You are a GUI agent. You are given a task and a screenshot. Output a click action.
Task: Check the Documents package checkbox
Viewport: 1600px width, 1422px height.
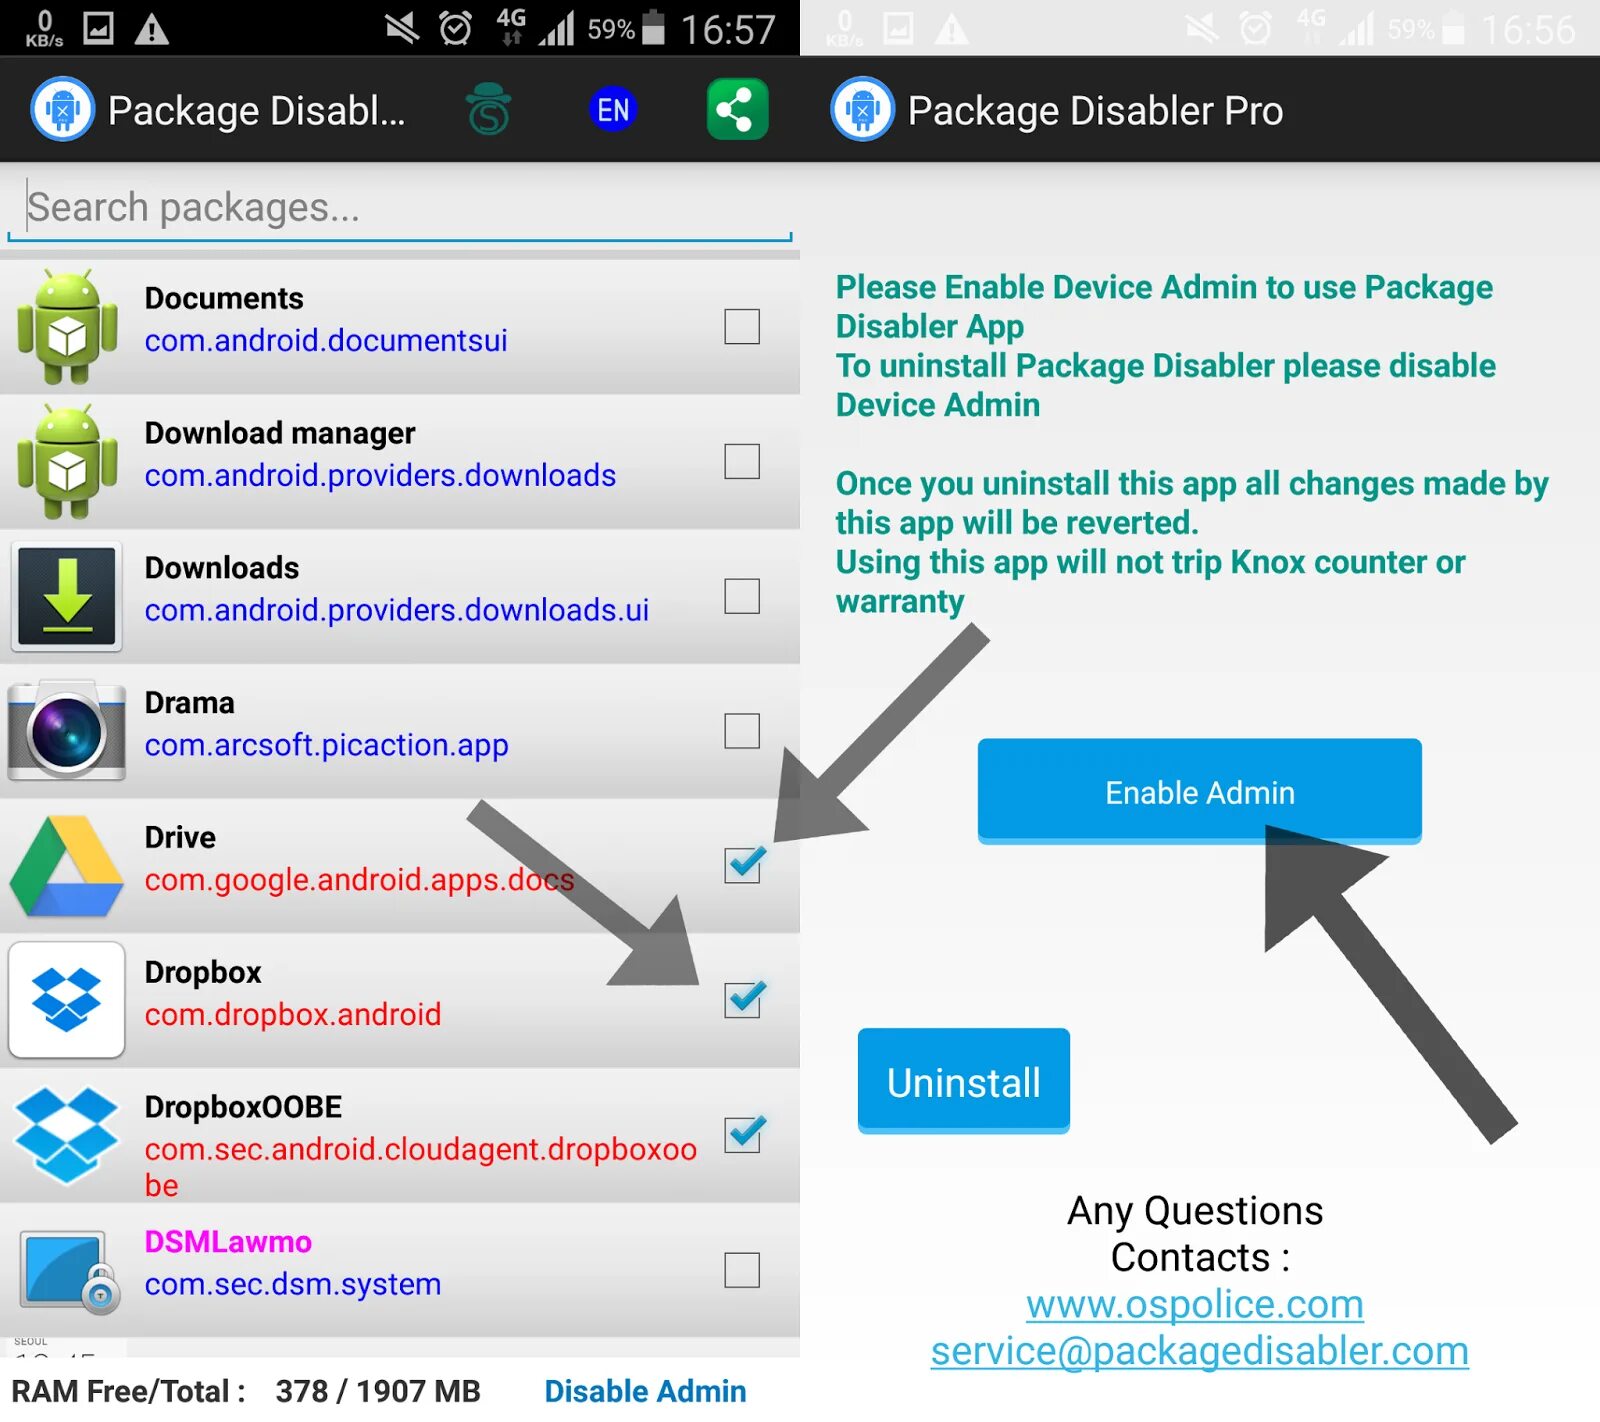coord(742,326)
